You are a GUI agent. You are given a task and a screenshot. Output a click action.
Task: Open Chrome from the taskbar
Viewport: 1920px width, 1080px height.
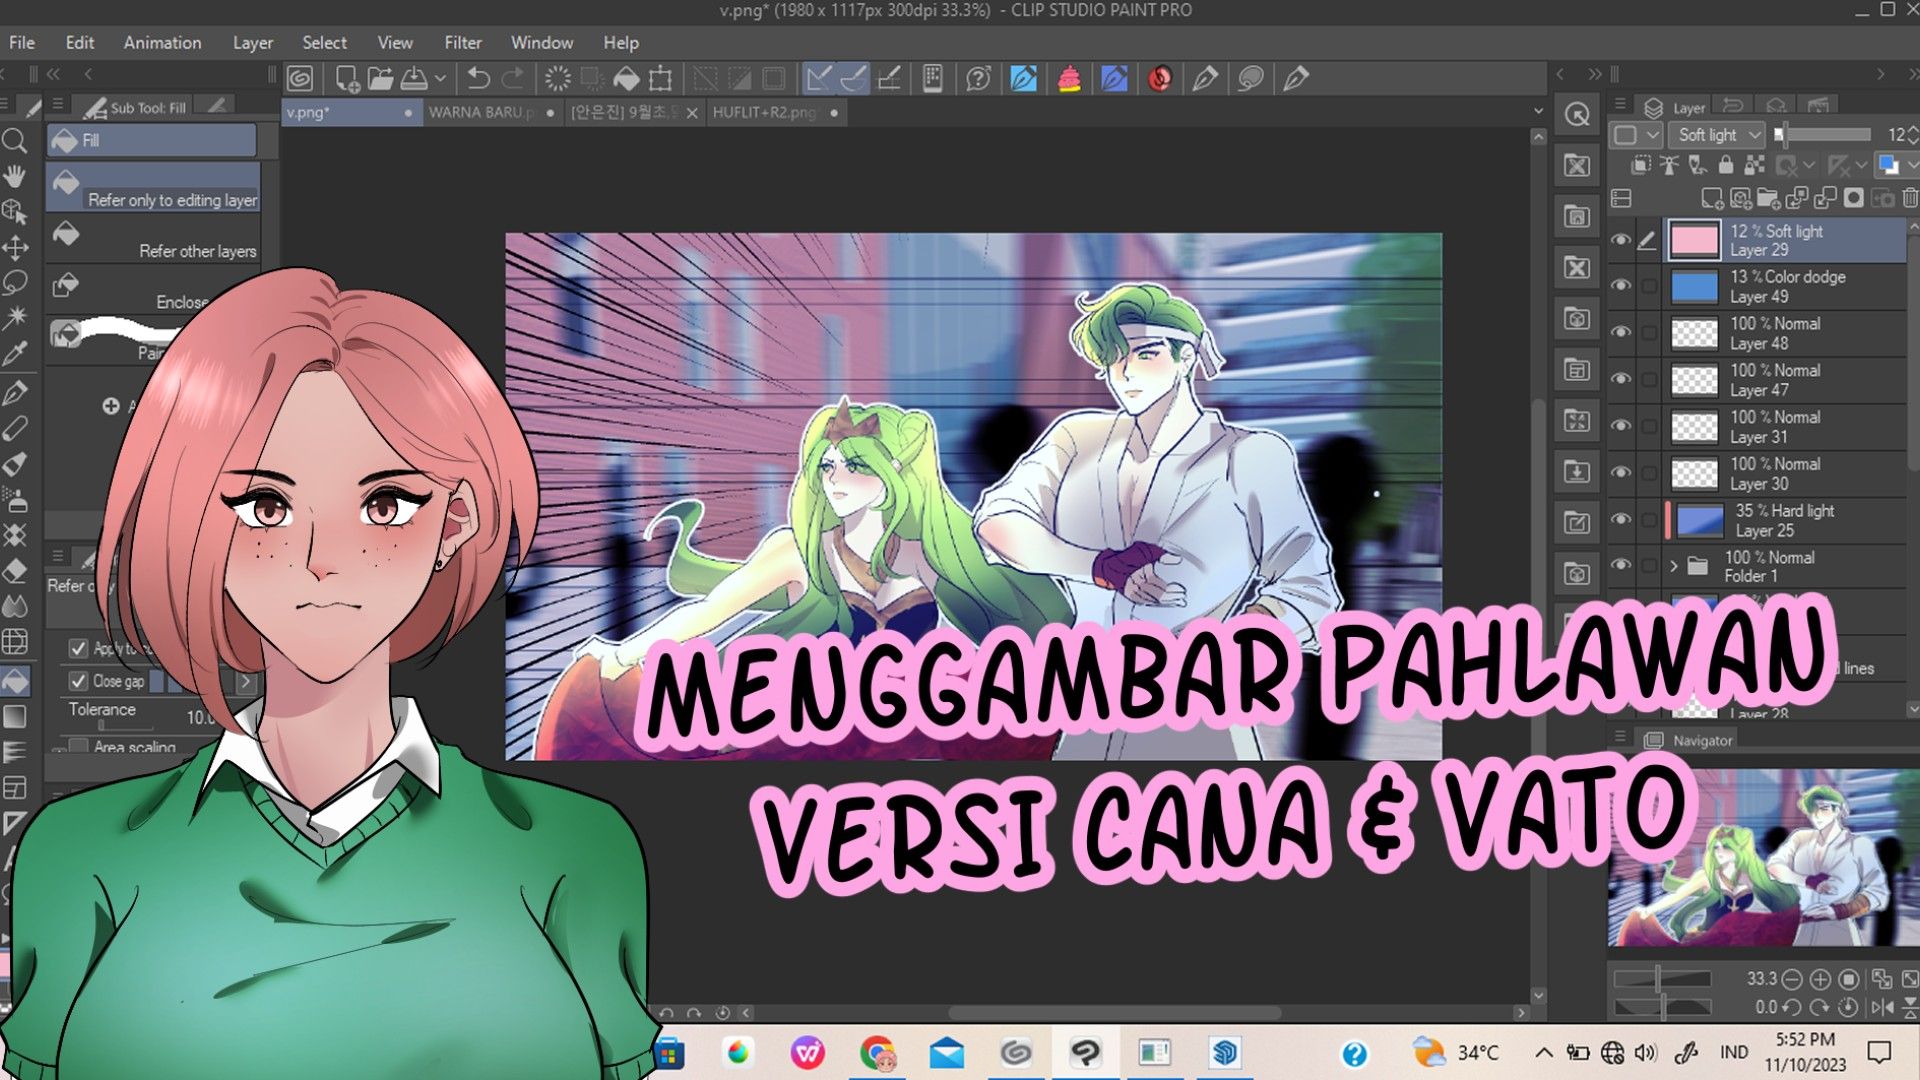point(877,1053)
